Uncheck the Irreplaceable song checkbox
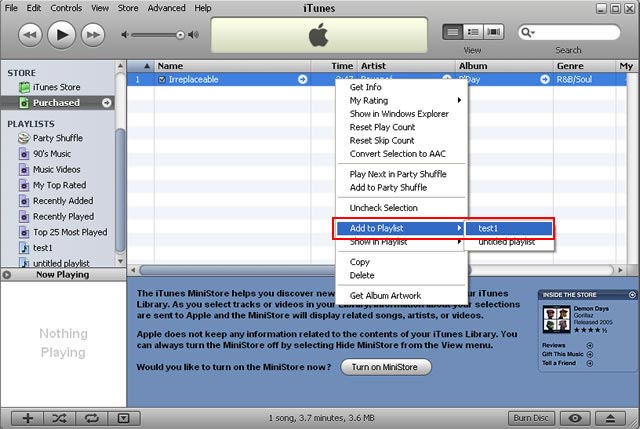Screen dimensions: 640x429 (162, 80)
